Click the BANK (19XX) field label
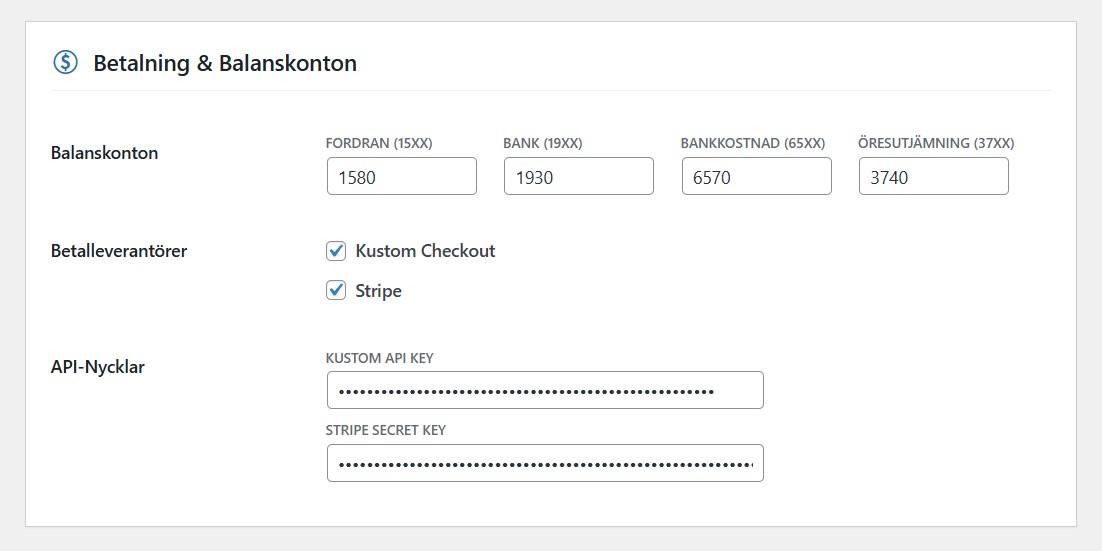The image size is (1102, 551). point(543,143)
